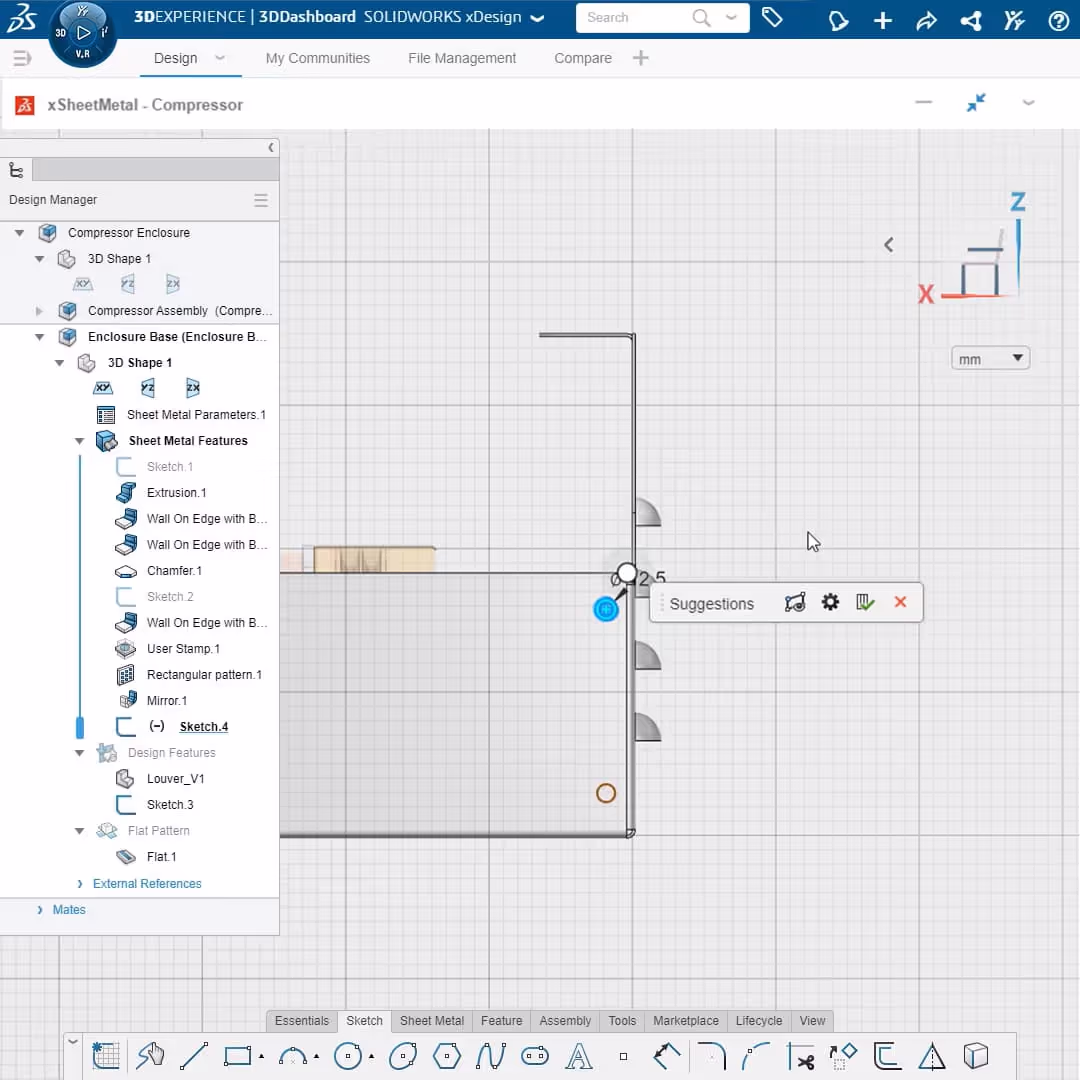Click the plus Add icon in top bar
1080x1080 pixels.
(882, 21)
